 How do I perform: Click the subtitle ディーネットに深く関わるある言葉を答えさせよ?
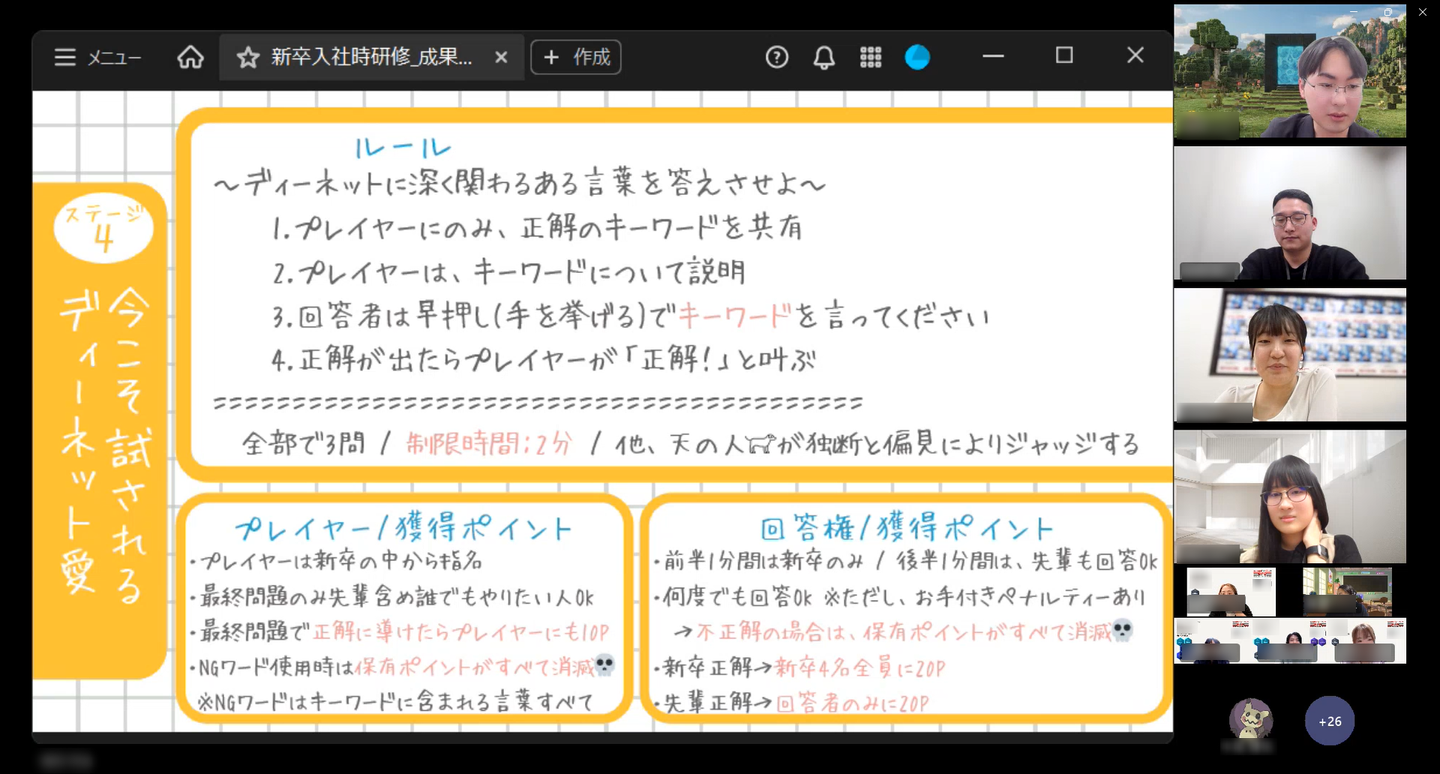520,185
